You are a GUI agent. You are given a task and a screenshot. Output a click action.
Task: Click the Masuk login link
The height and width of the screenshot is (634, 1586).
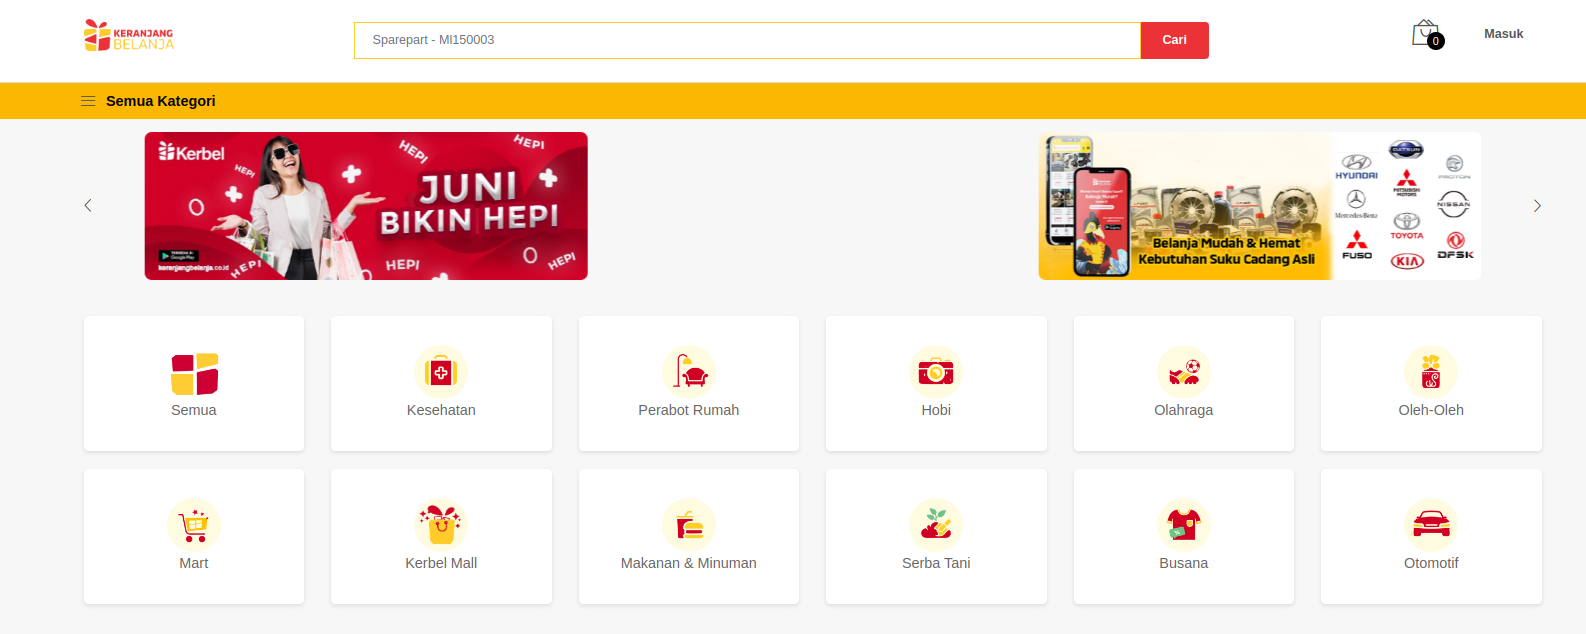pyautogui.click(x=1503, y=34)
